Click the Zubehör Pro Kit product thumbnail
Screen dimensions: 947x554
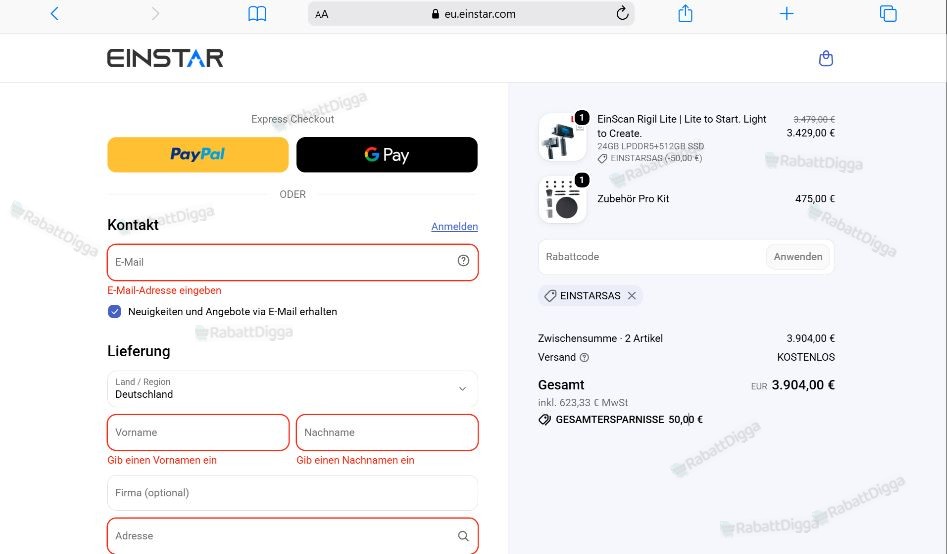click(x=562, y=199)
